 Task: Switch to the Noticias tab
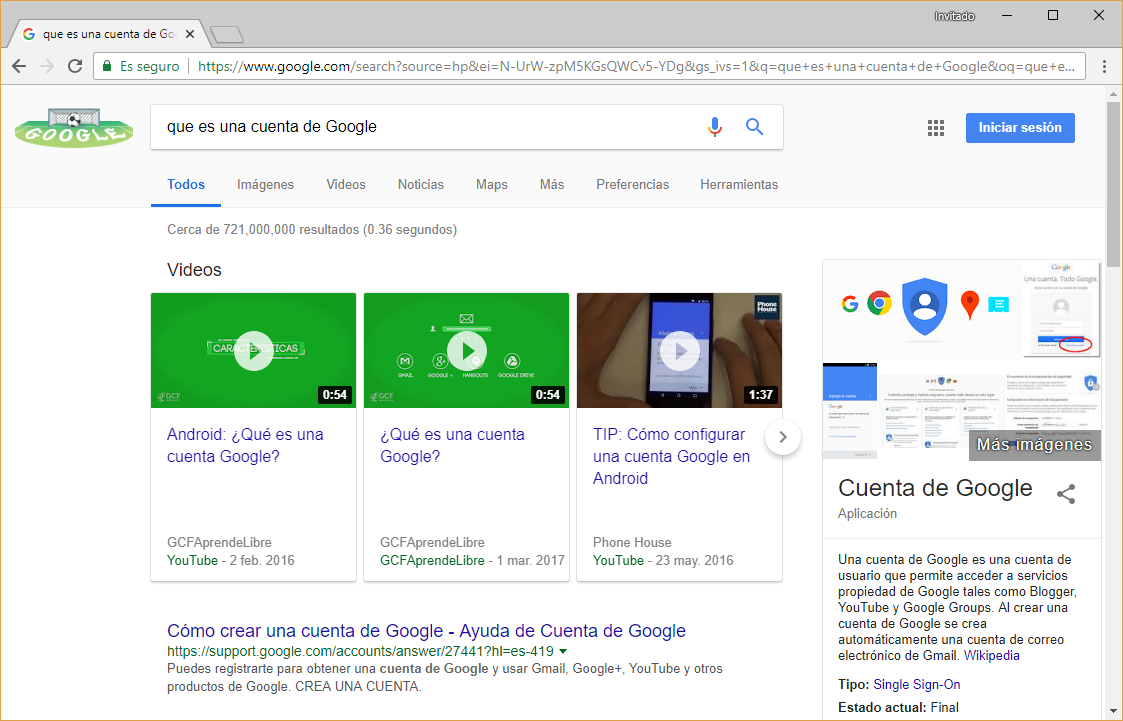click(x=420, y=185)
